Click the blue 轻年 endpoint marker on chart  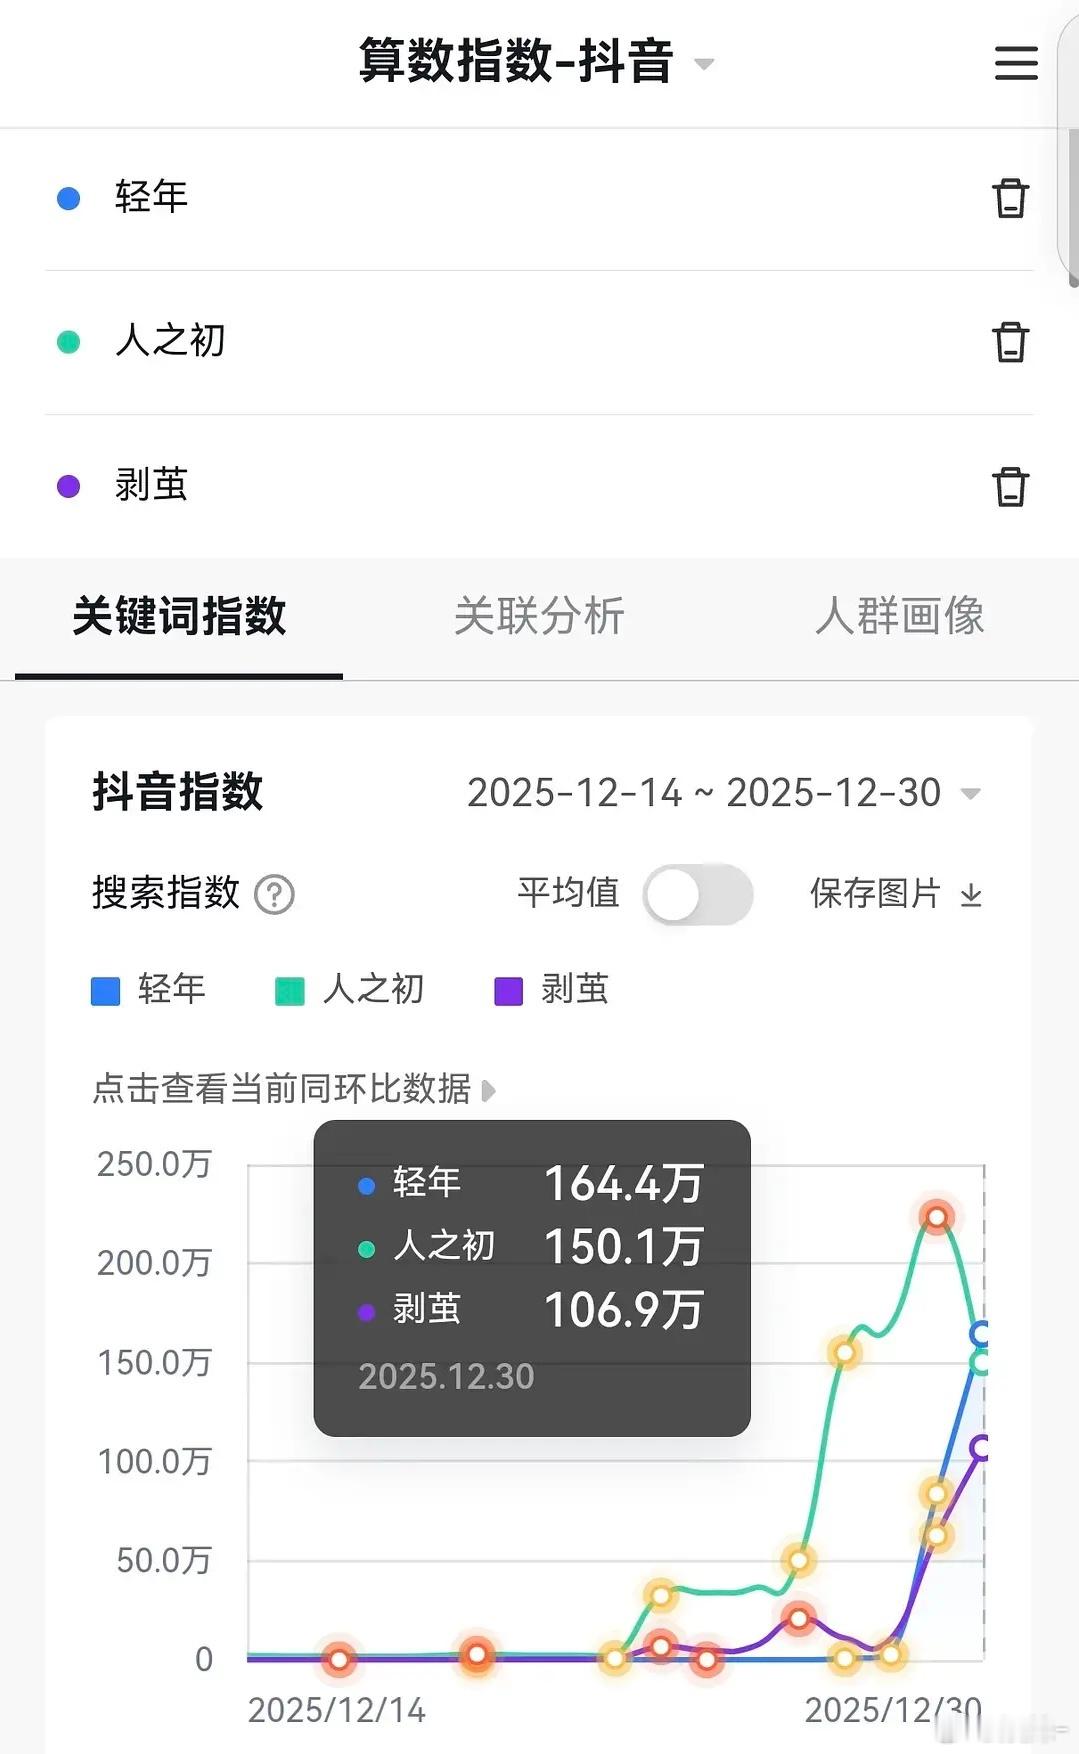(981, 1333)
